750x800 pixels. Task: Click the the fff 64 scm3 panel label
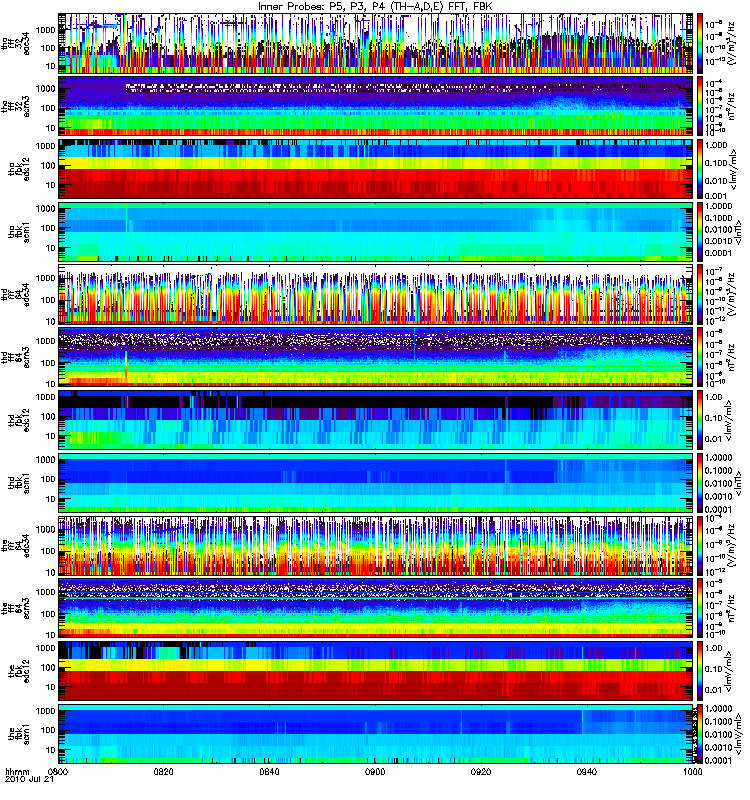(x=15, y=608)
